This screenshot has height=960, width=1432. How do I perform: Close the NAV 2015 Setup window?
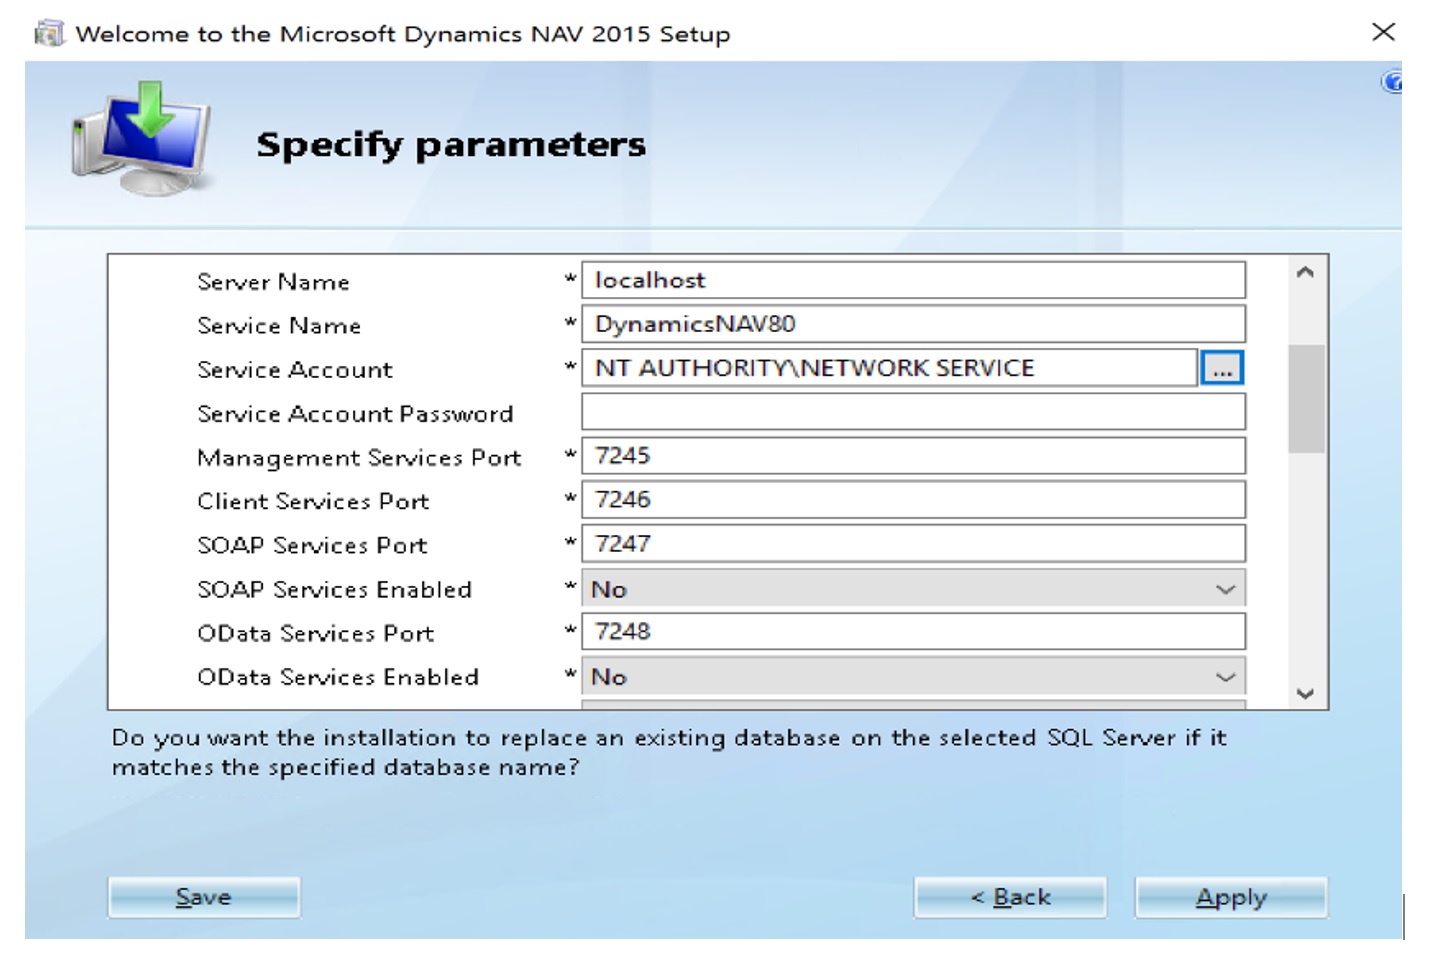(x=1383, y=32)
